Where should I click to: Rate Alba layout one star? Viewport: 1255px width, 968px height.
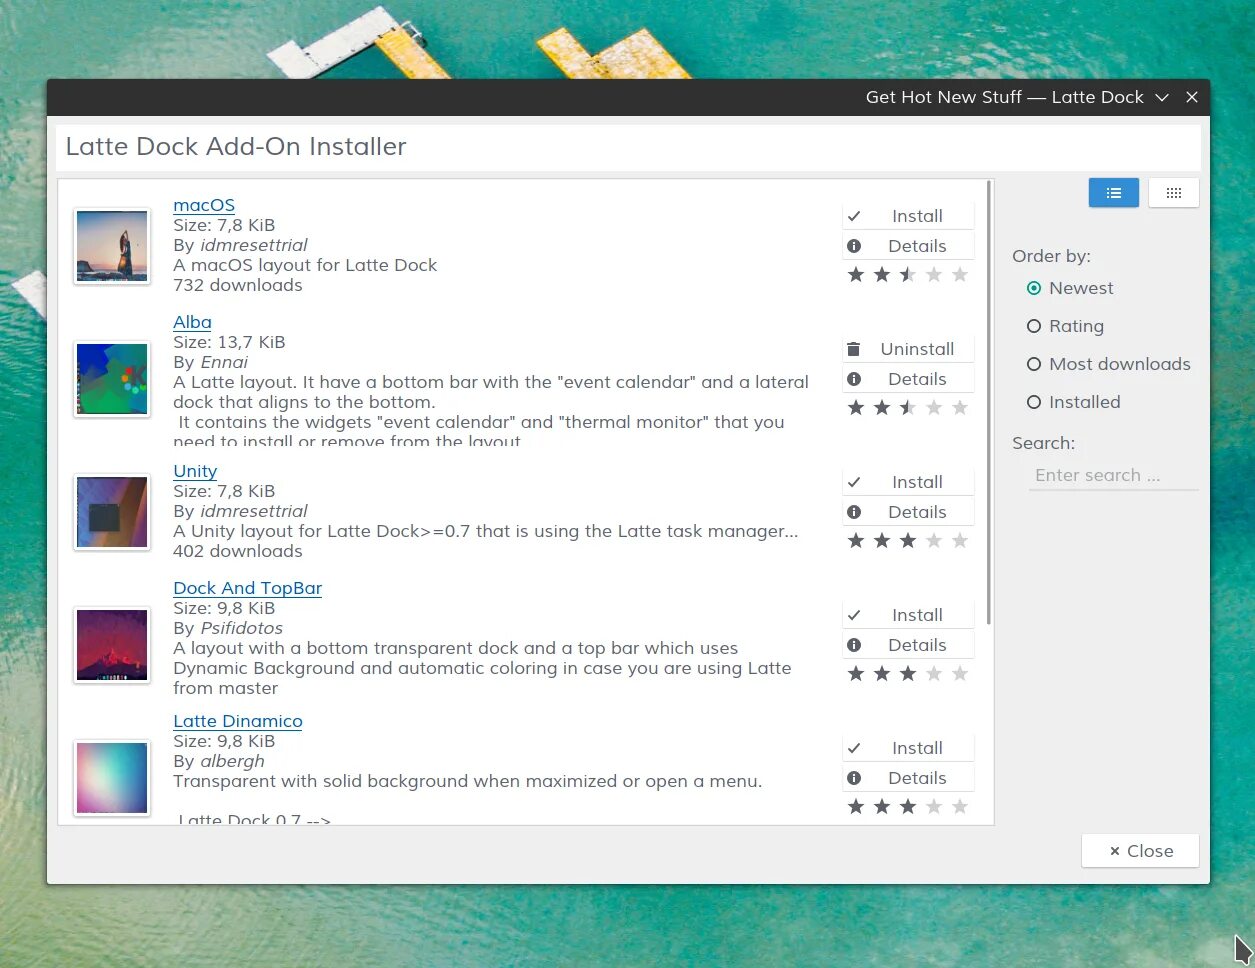[x=856, y=407]
